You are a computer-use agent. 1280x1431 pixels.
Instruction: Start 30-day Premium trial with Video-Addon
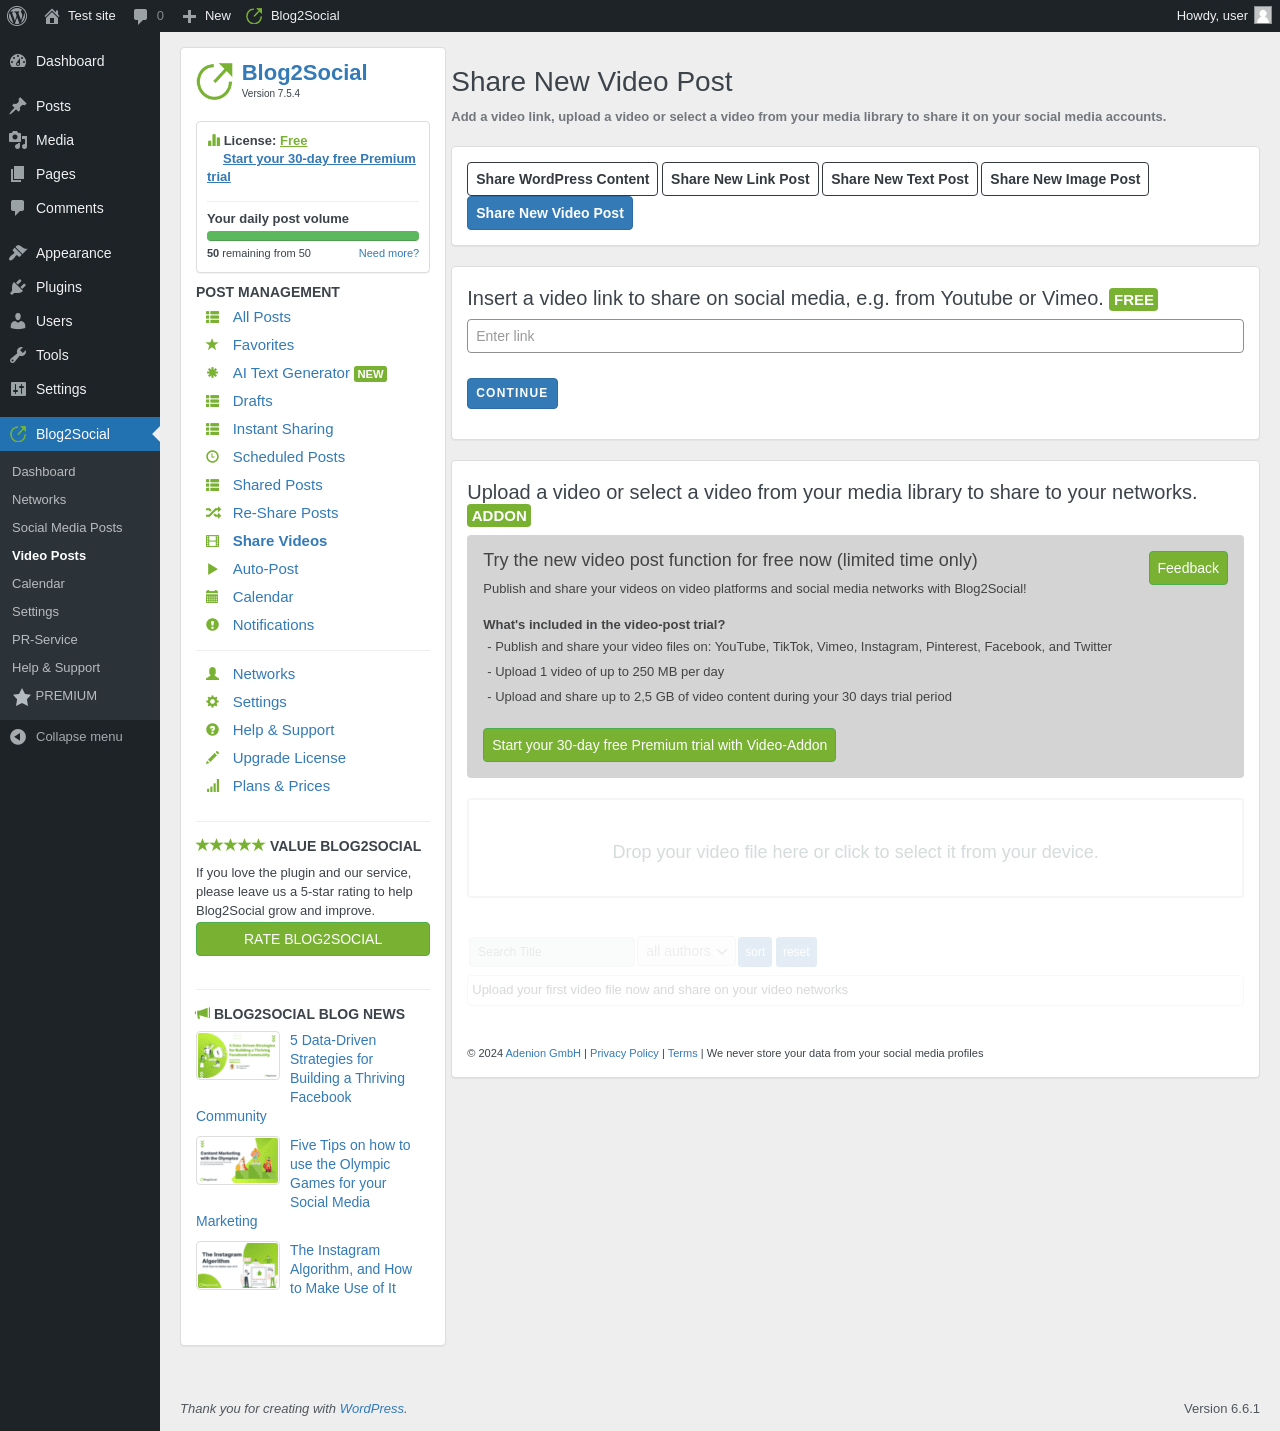tap(659, 745)
